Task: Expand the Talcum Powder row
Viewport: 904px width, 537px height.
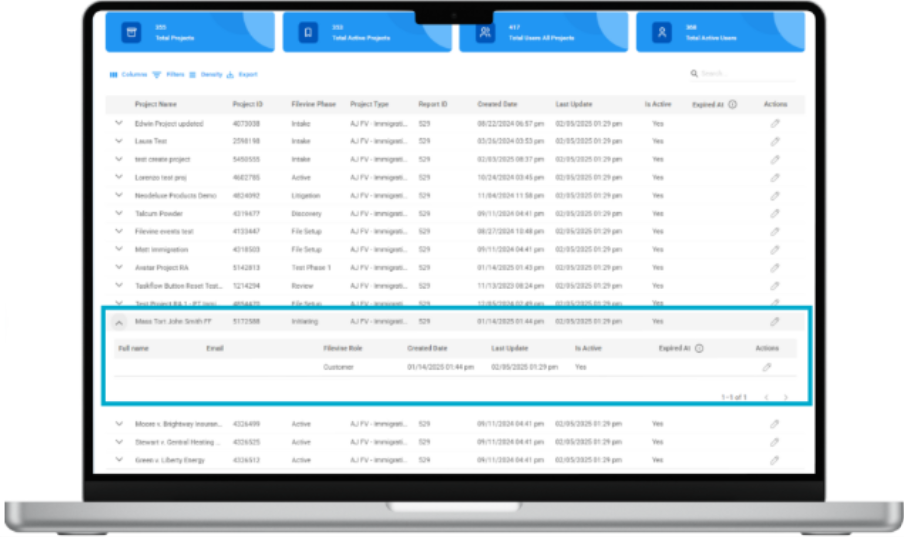Action: (119, 213)
